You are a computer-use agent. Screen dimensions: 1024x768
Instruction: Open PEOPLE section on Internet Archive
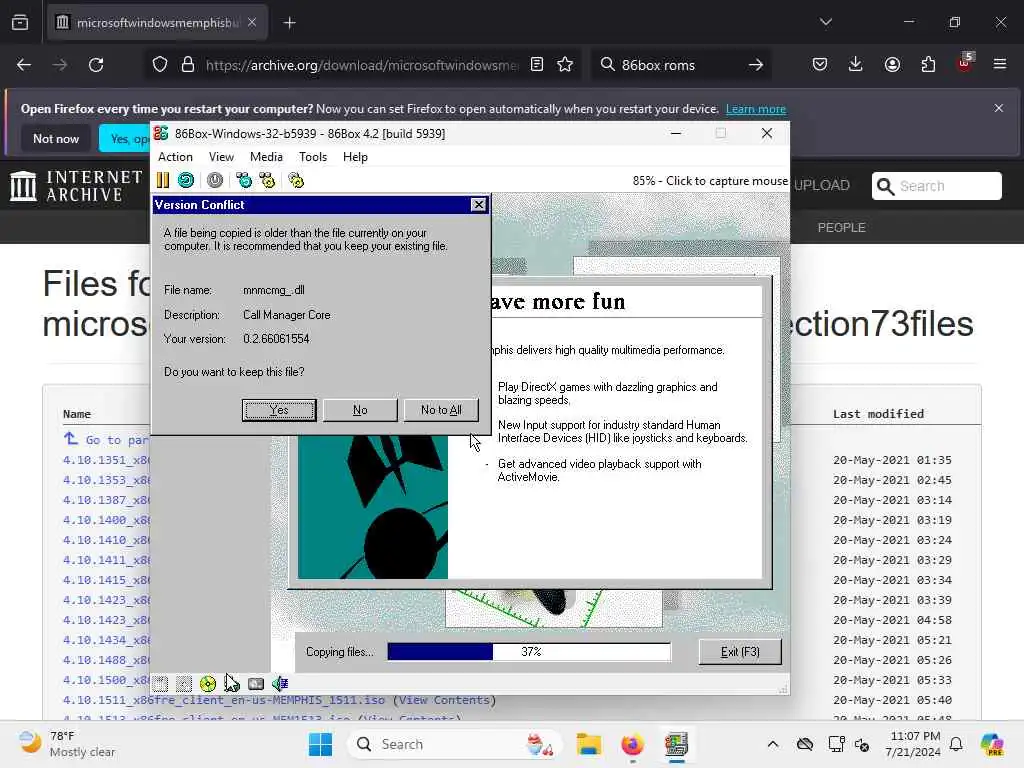coord(841,227)
